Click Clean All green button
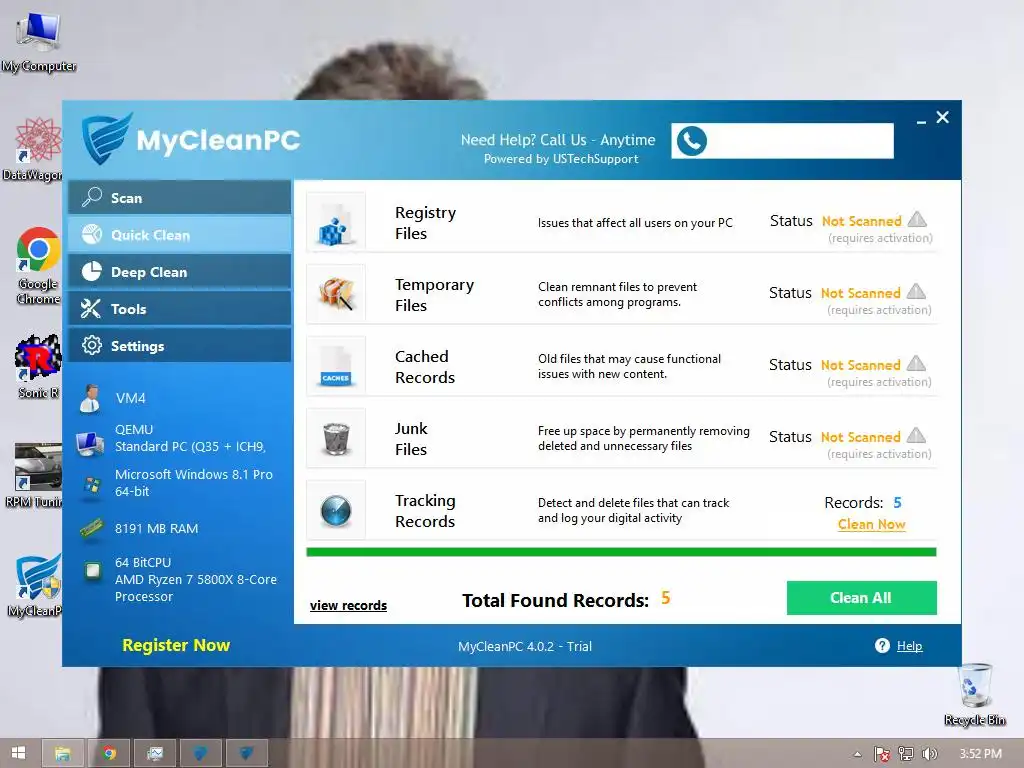This screenshot has width=1024, height=768. [861, 598]
